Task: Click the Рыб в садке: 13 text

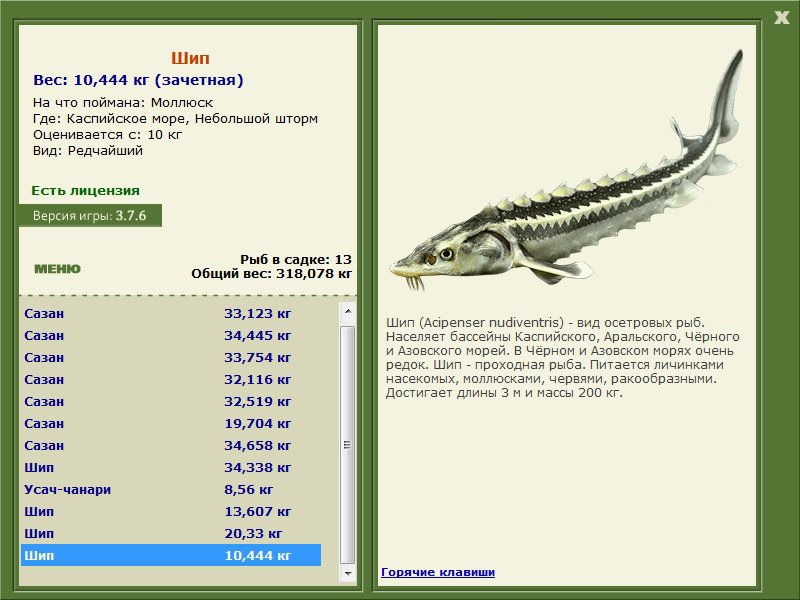Action: tap(296, 259)
